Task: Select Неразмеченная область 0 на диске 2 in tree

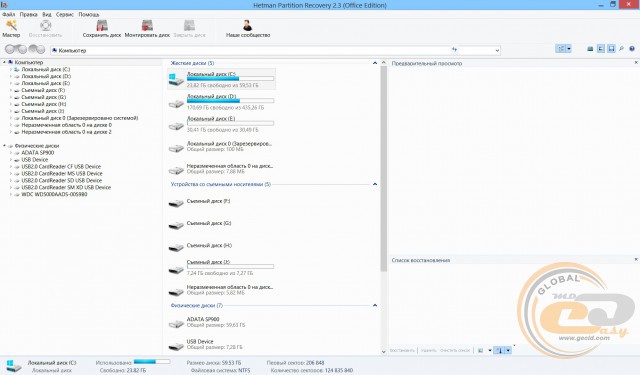Action: [x=67, y=132]
